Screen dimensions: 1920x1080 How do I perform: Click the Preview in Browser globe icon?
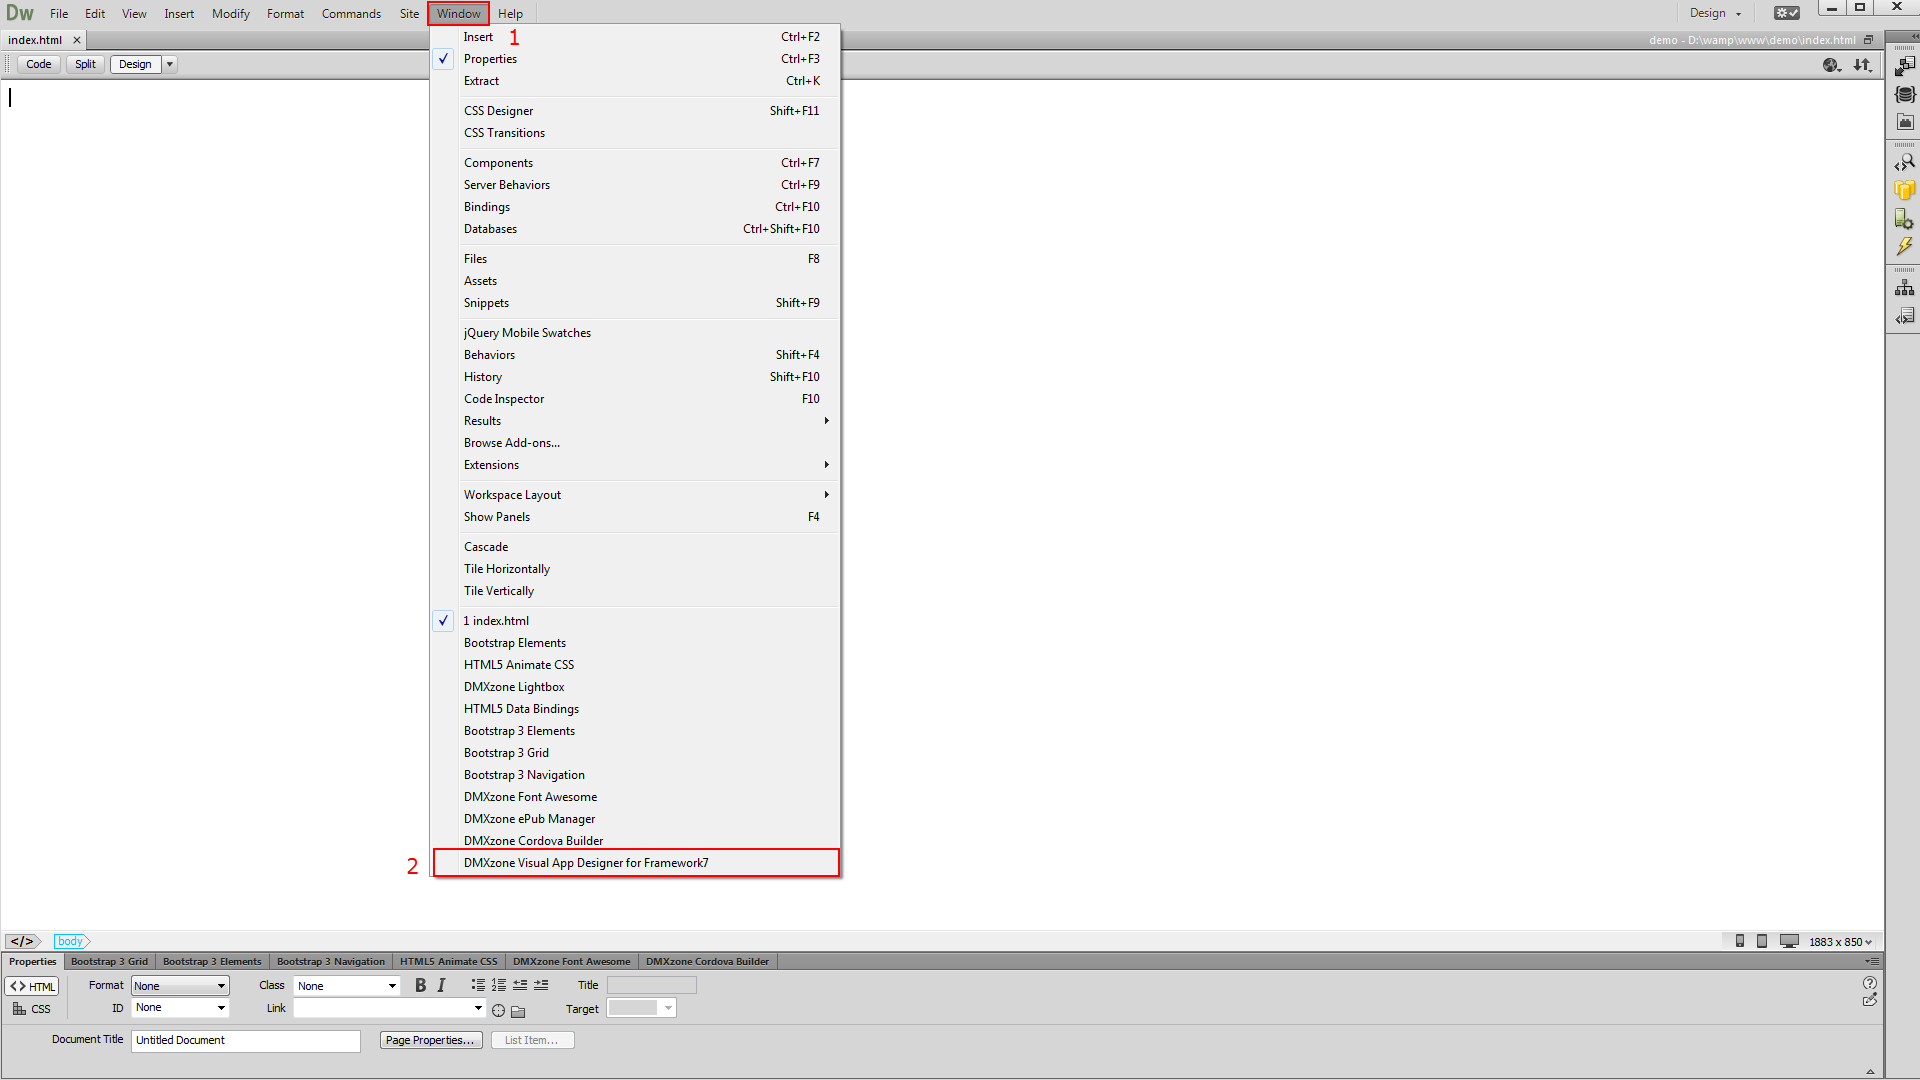point(1832,64)
